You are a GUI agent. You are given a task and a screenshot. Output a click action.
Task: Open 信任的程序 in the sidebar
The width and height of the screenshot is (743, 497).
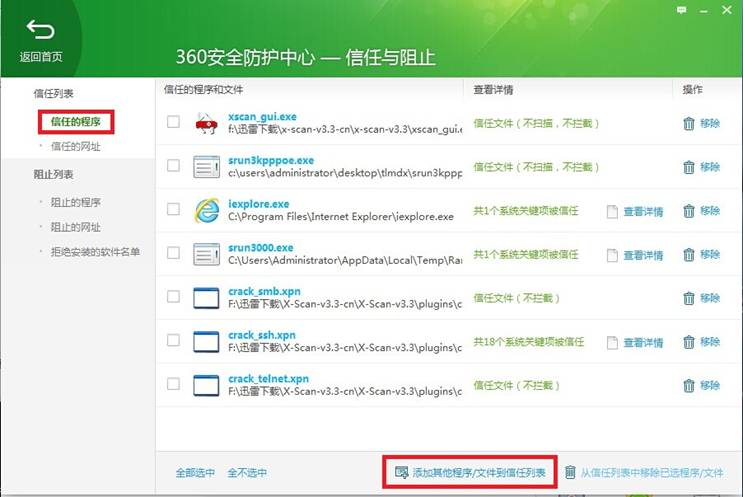coord(76,122)
